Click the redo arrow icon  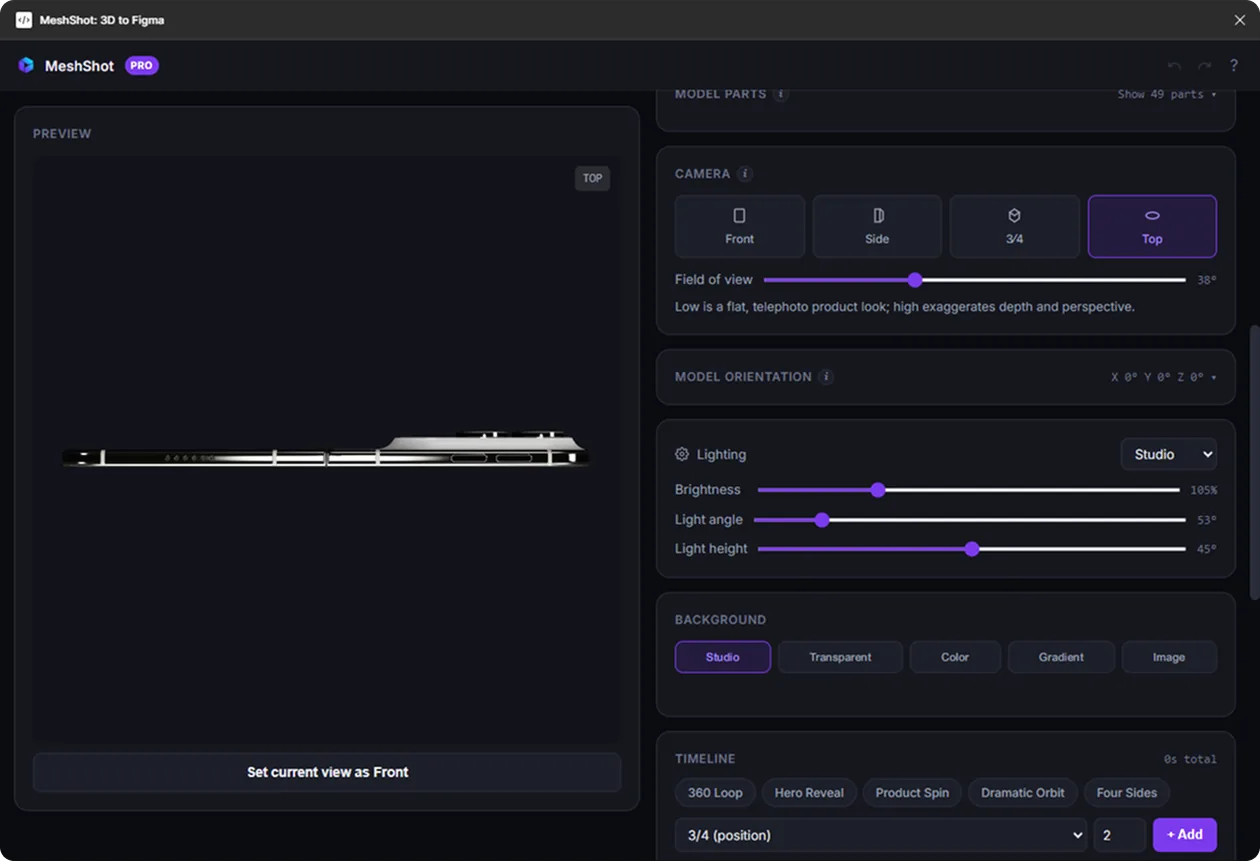click(x=1204, y=66)
